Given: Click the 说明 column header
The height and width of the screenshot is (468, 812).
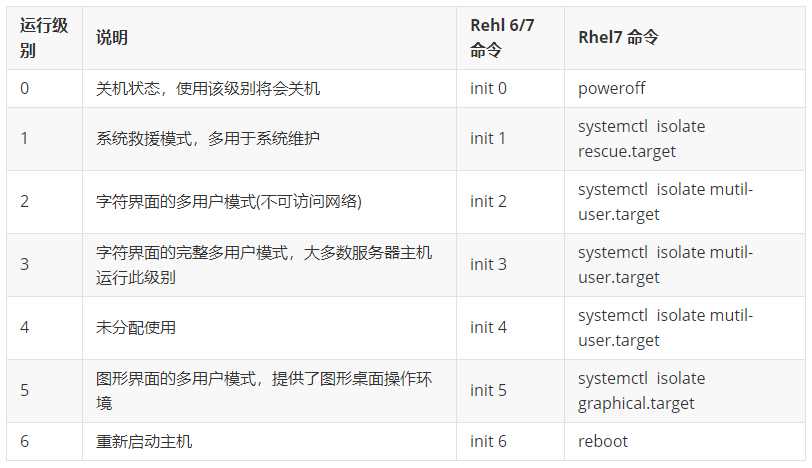Looking at the screenshot, I should pos(269,38).
